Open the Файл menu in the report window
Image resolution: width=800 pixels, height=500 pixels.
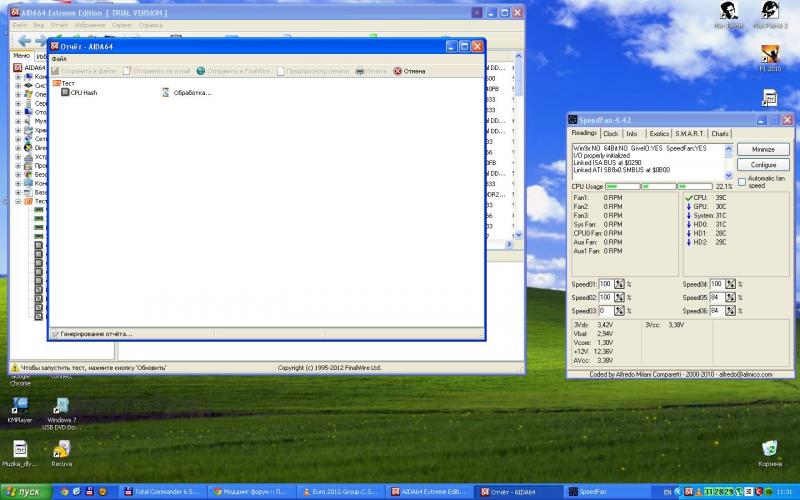click(x=59, y=59)
